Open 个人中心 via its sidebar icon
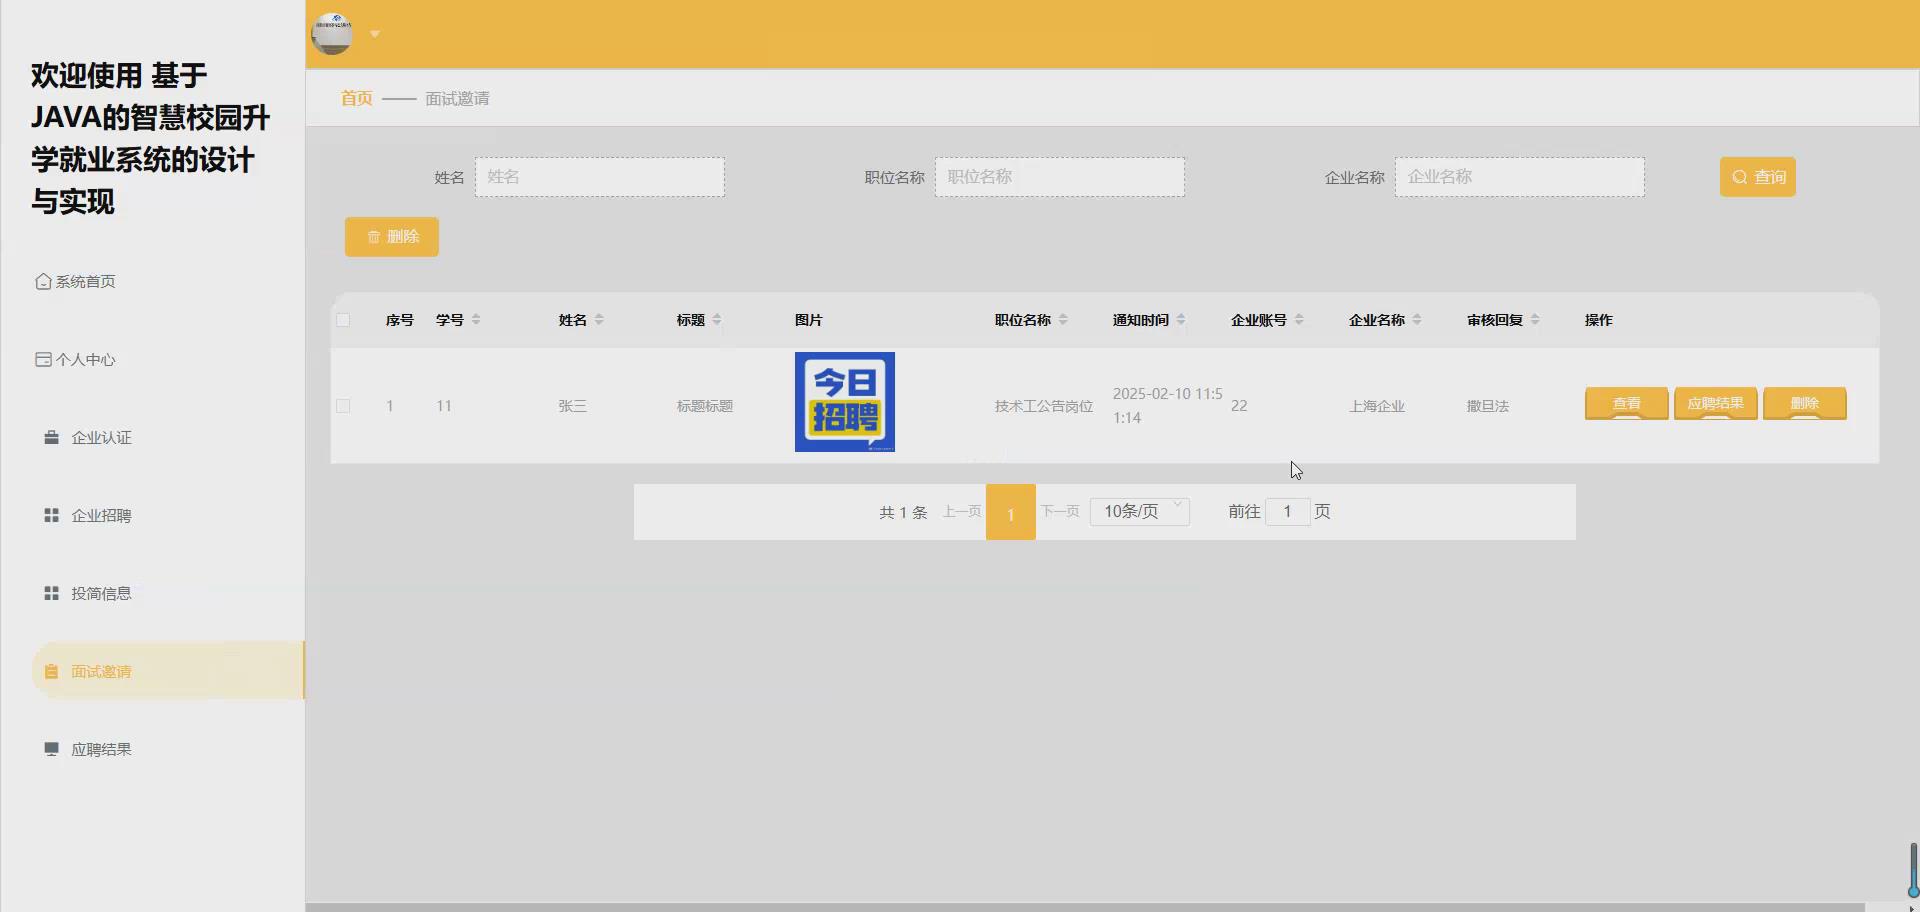 point(42,359)
